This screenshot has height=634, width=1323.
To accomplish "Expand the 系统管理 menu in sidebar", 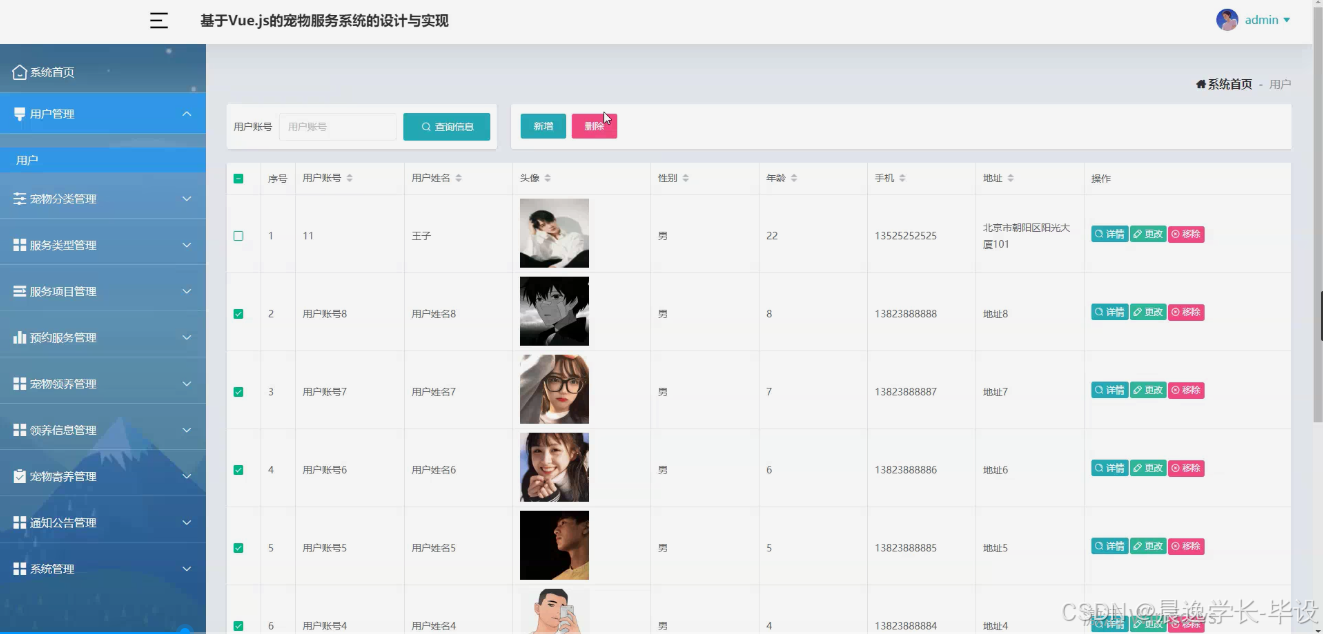I will [99, 568].
